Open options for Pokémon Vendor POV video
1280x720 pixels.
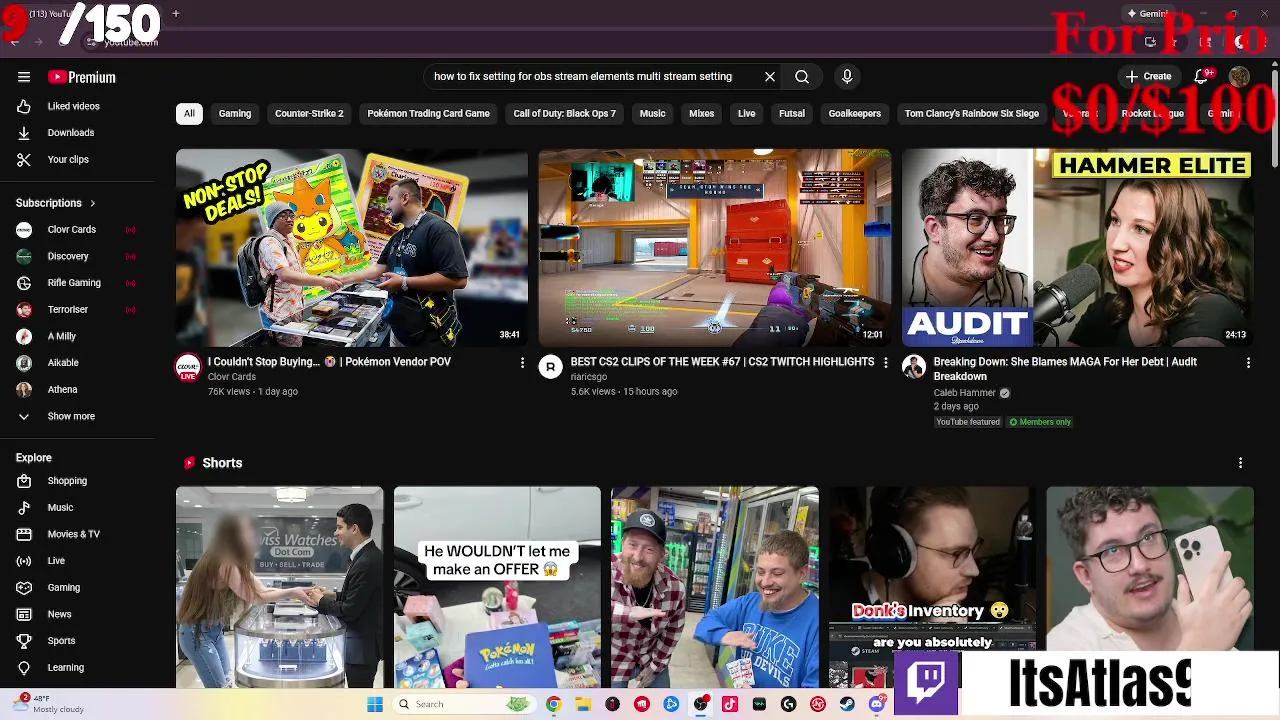click(x=522, y=363)
